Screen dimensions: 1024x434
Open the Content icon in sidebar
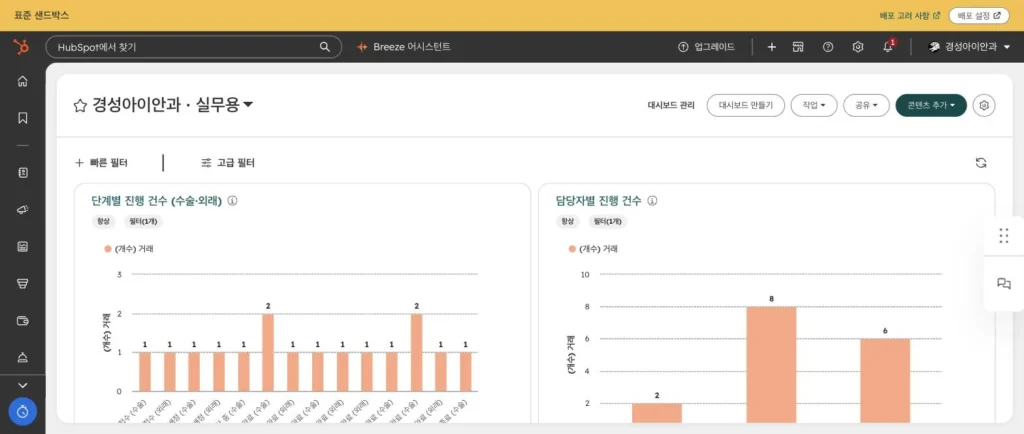[x=23, y=247]
